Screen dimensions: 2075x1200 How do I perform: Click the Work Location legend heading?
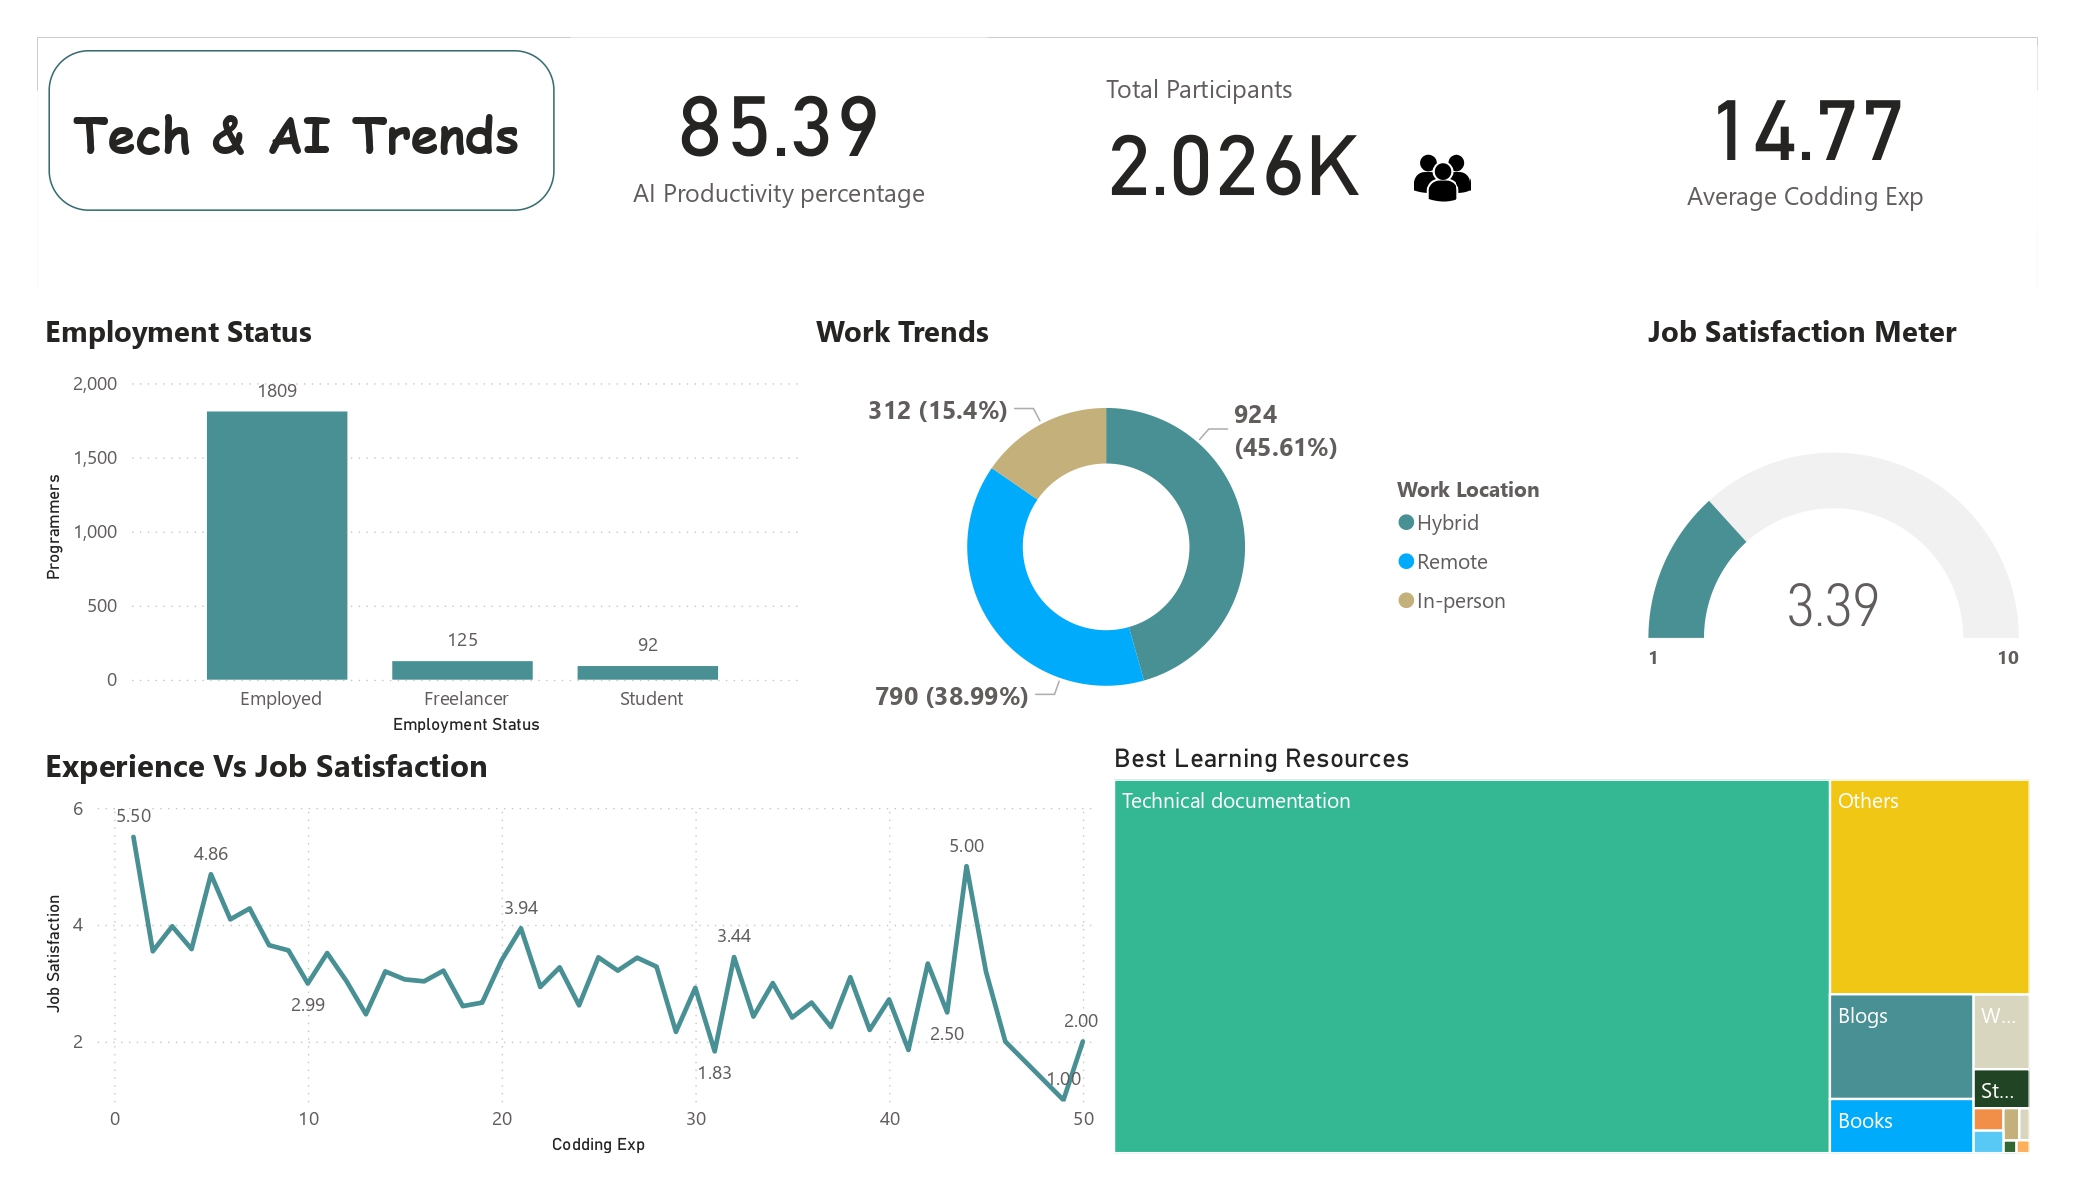[1468, 490]
